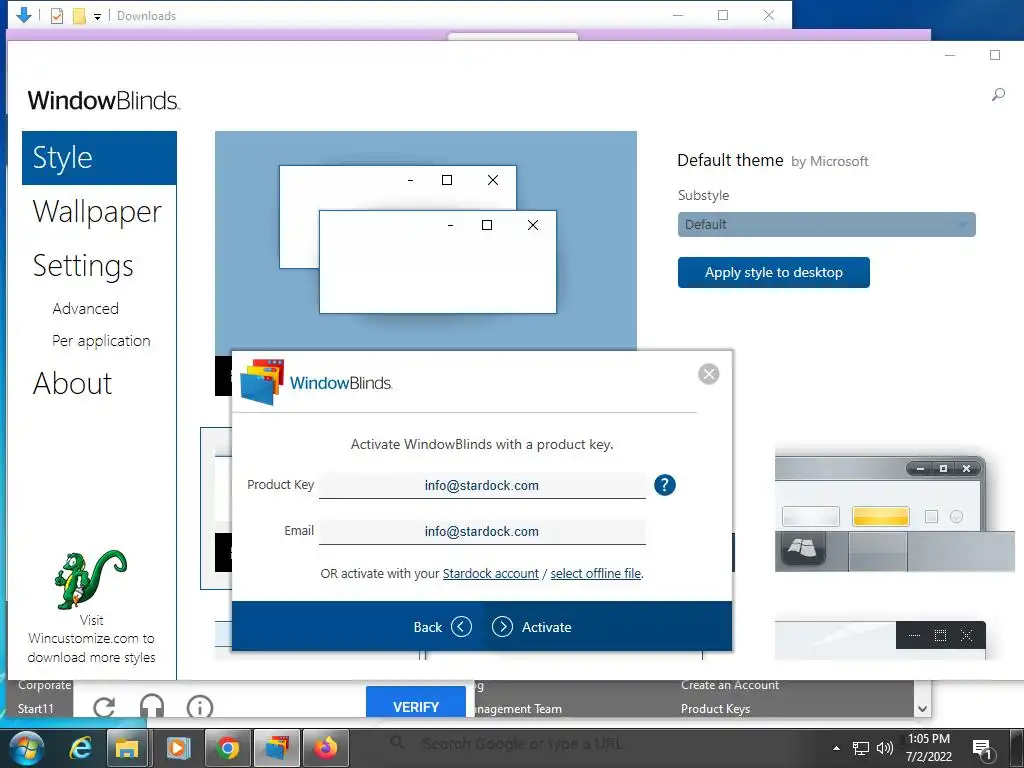1024x768 pixels.
Task: Open Internet Explorer from taskbar
Action: point(80,748)
